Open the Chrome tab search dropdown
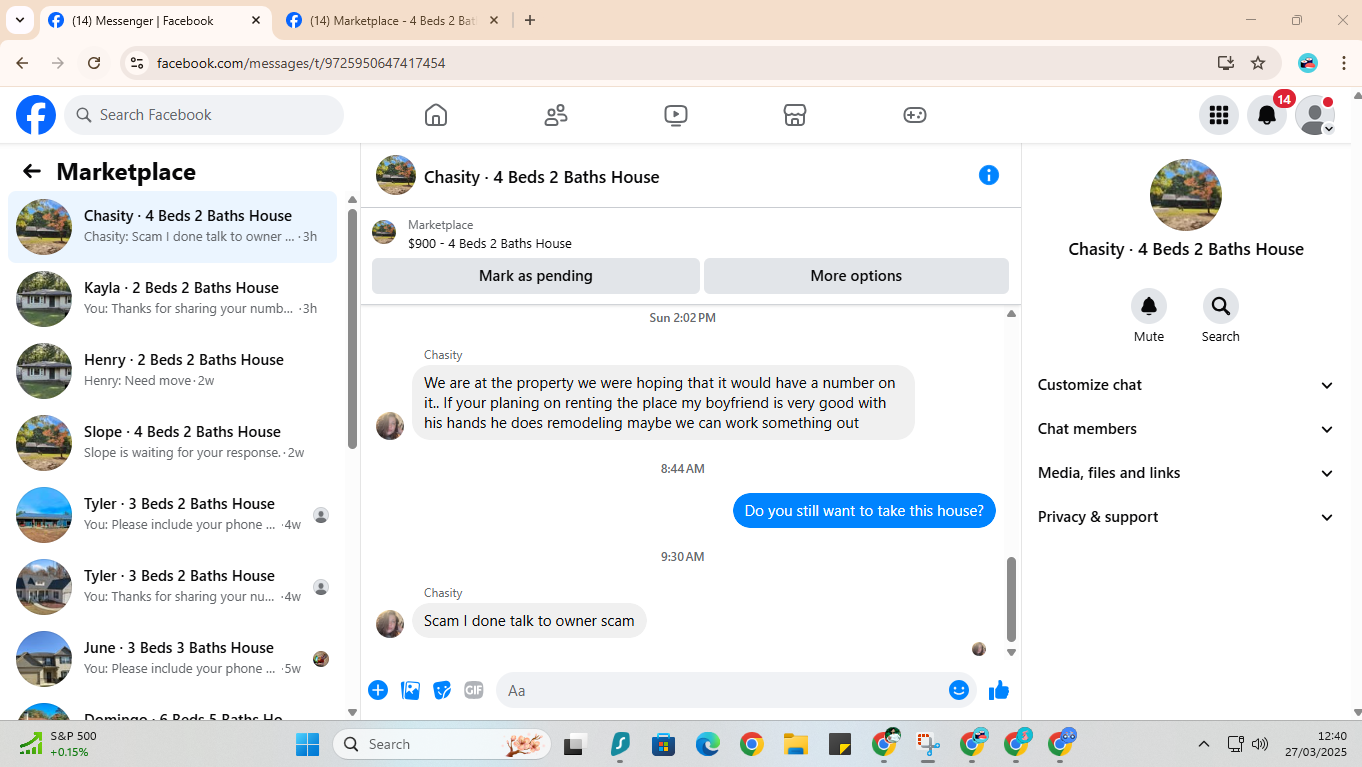The width and height of the screenshot is (1362, 767). (x=19, y=20)
